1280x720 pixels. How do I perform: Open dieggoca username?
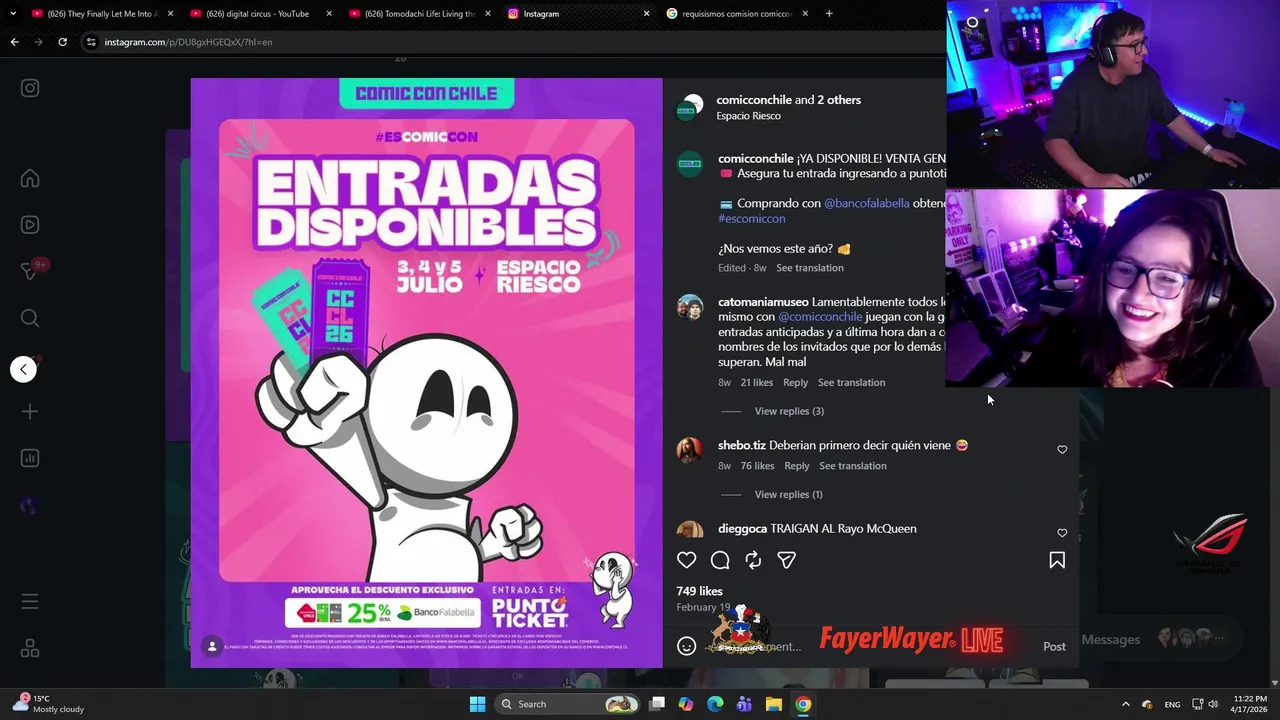(x=743, y=529)
